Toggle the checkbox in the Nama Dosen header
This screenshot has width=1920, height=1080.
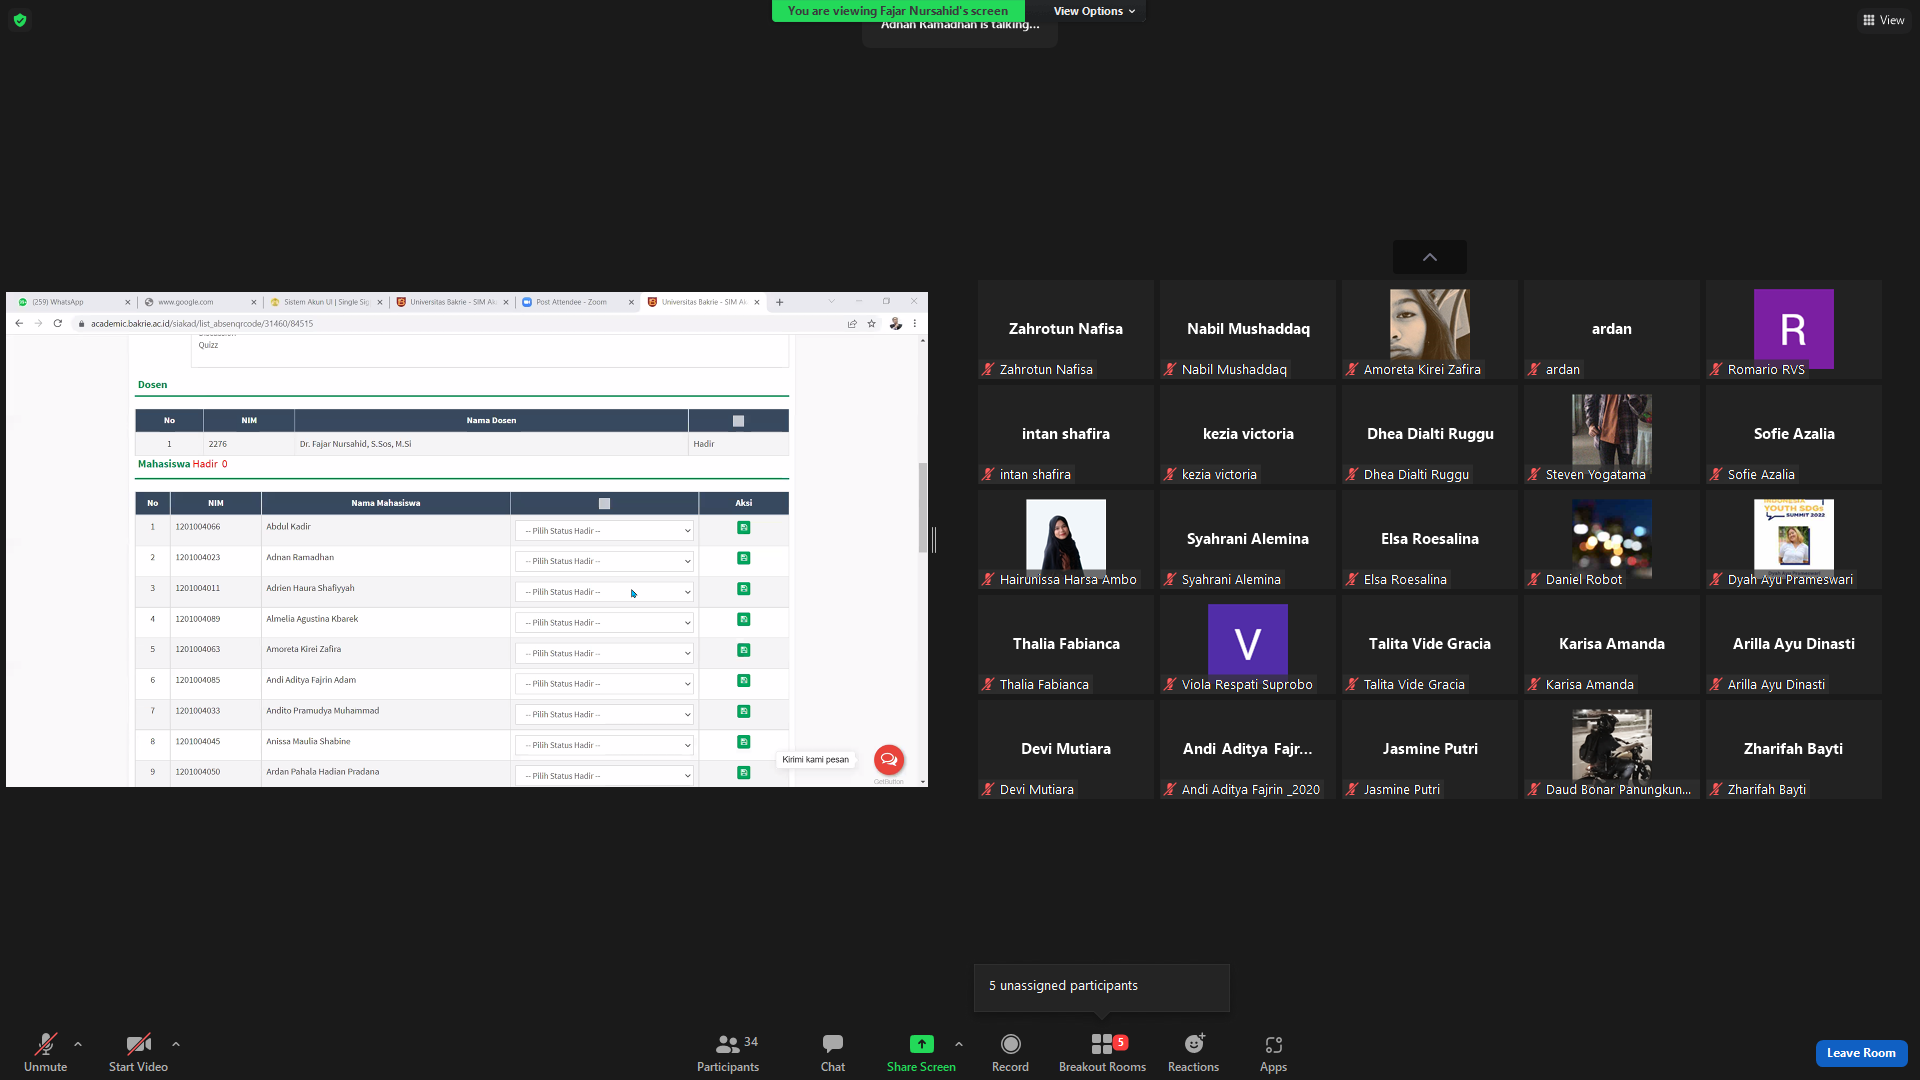pos(739,421)
